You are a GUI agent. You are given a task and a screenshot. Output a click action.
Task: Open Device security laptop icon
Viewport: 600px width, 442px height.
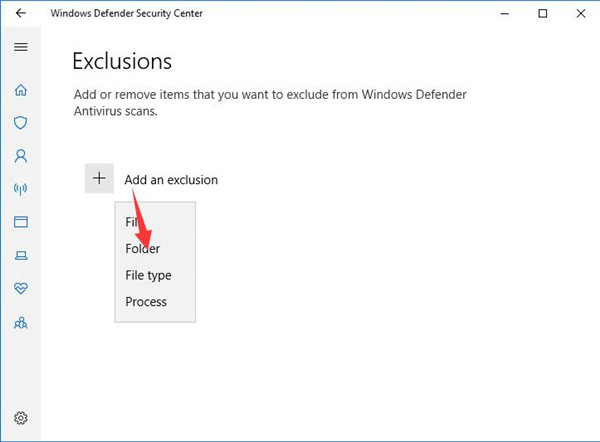tap(21, 255)
